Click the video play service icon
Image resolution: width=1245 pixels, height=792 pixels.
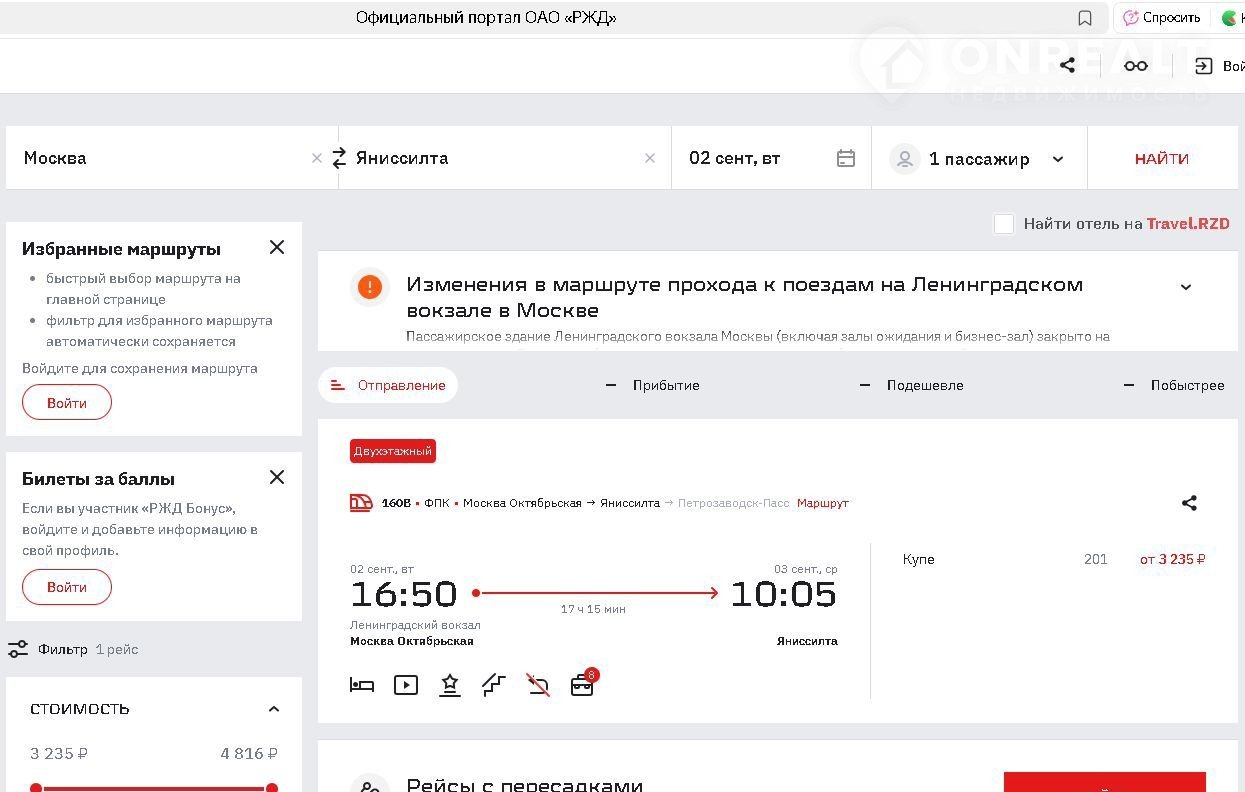(x=406, y=685)
